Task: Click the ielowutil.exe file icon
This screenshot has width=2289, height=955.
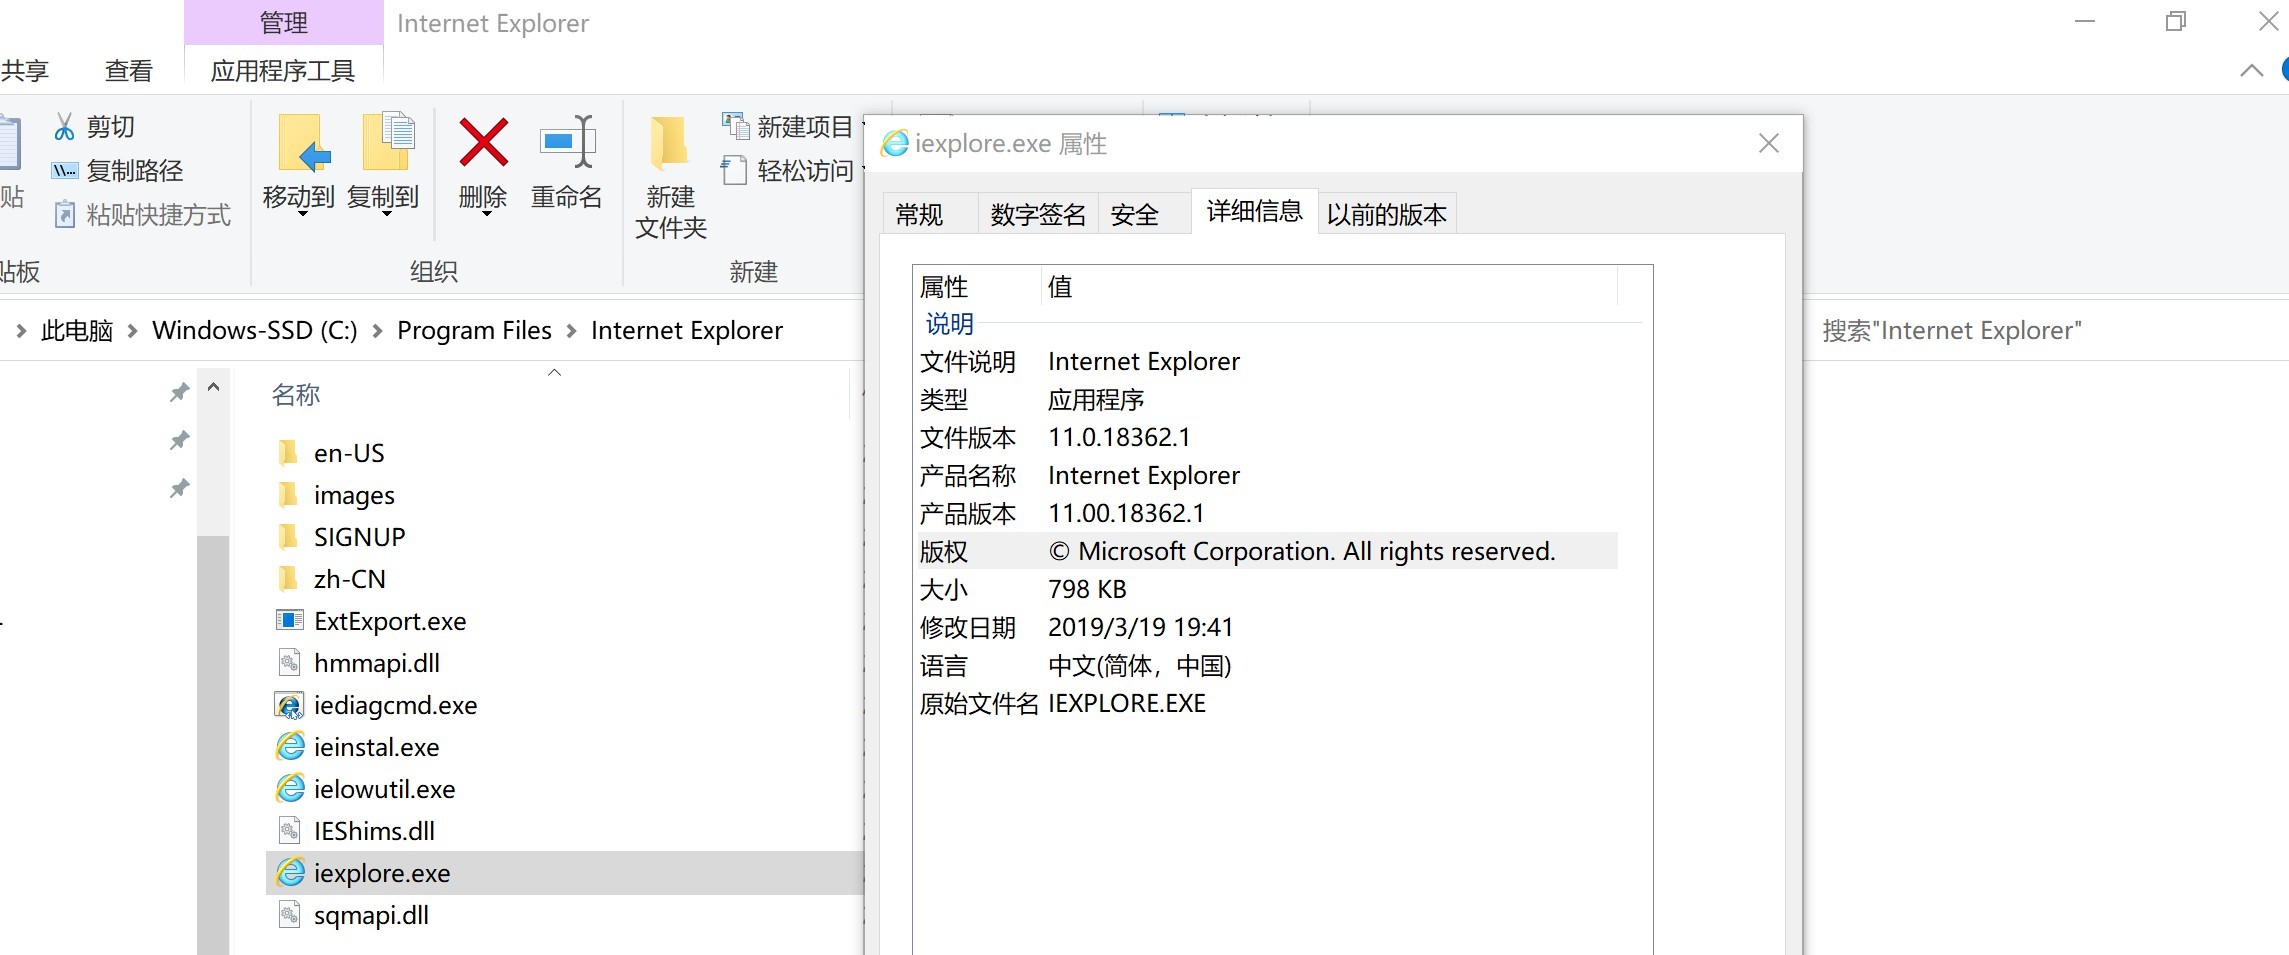Action: 290,789
